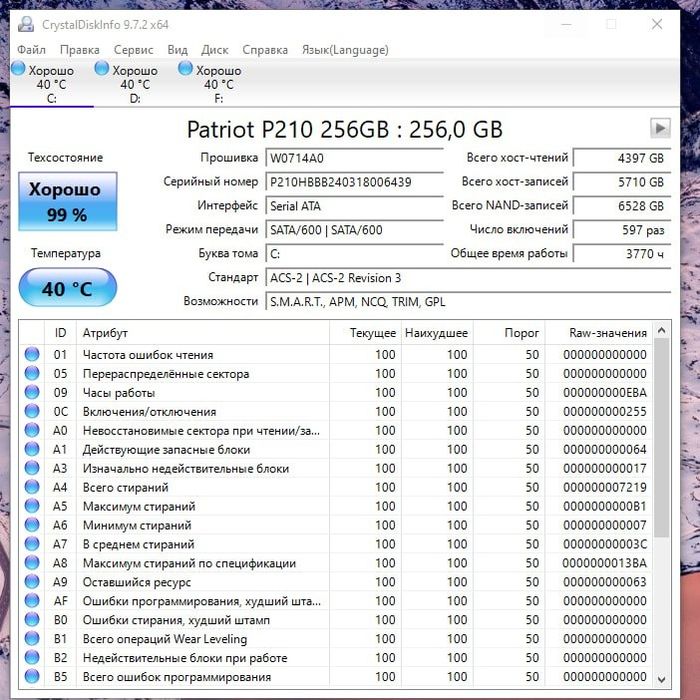Image resolution: width=700 pixels, height=700 pixels.
Task: Click status icon for attribute 01
Action: coord(32,354)
